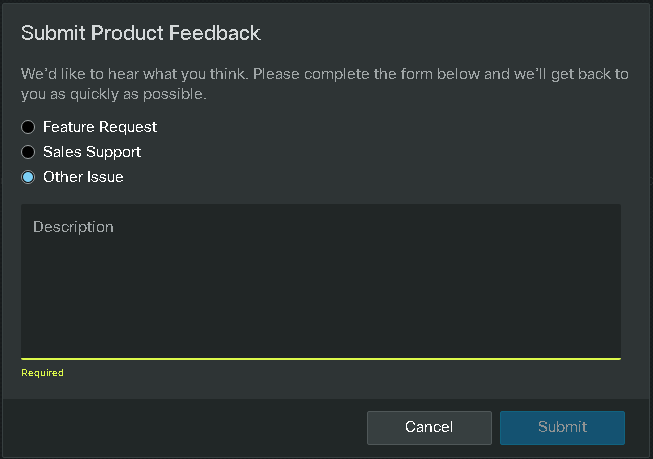653x459 pixels.
Task: Select the Feature Request radio button
Action: point(28,127)
